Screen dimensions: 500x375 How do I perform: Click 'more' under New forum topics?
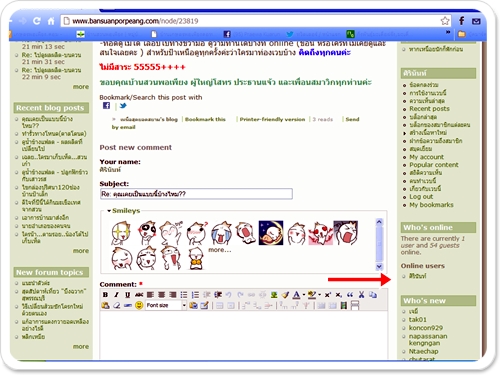click(81, 347)
